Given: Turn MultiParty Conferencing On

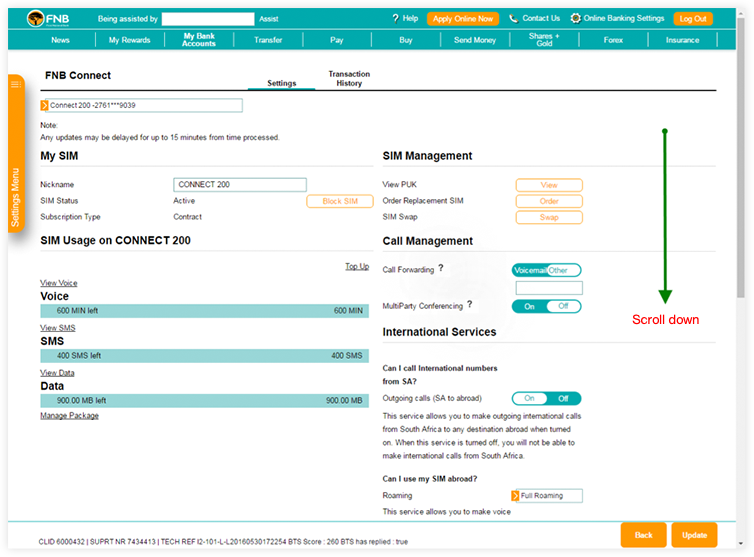Looking at the screenshot, I should coord(529,306).
